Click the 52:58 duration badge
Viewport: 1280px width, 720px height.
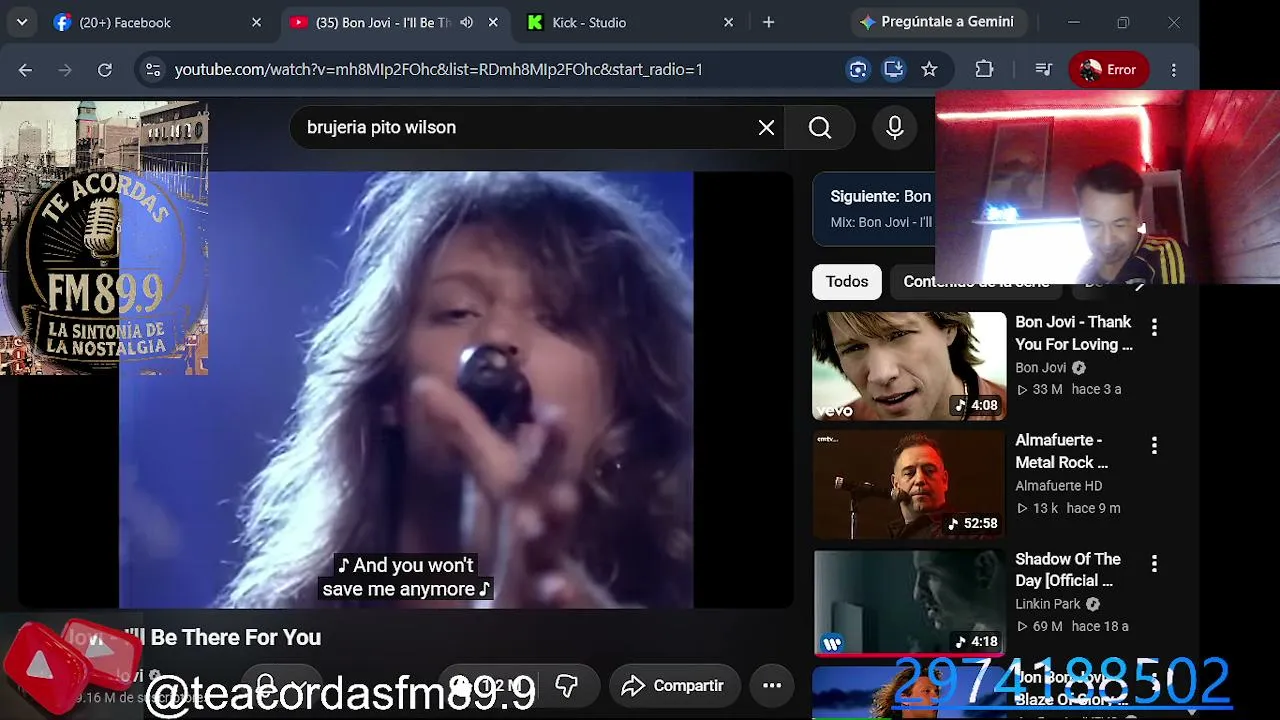point(973,523)
